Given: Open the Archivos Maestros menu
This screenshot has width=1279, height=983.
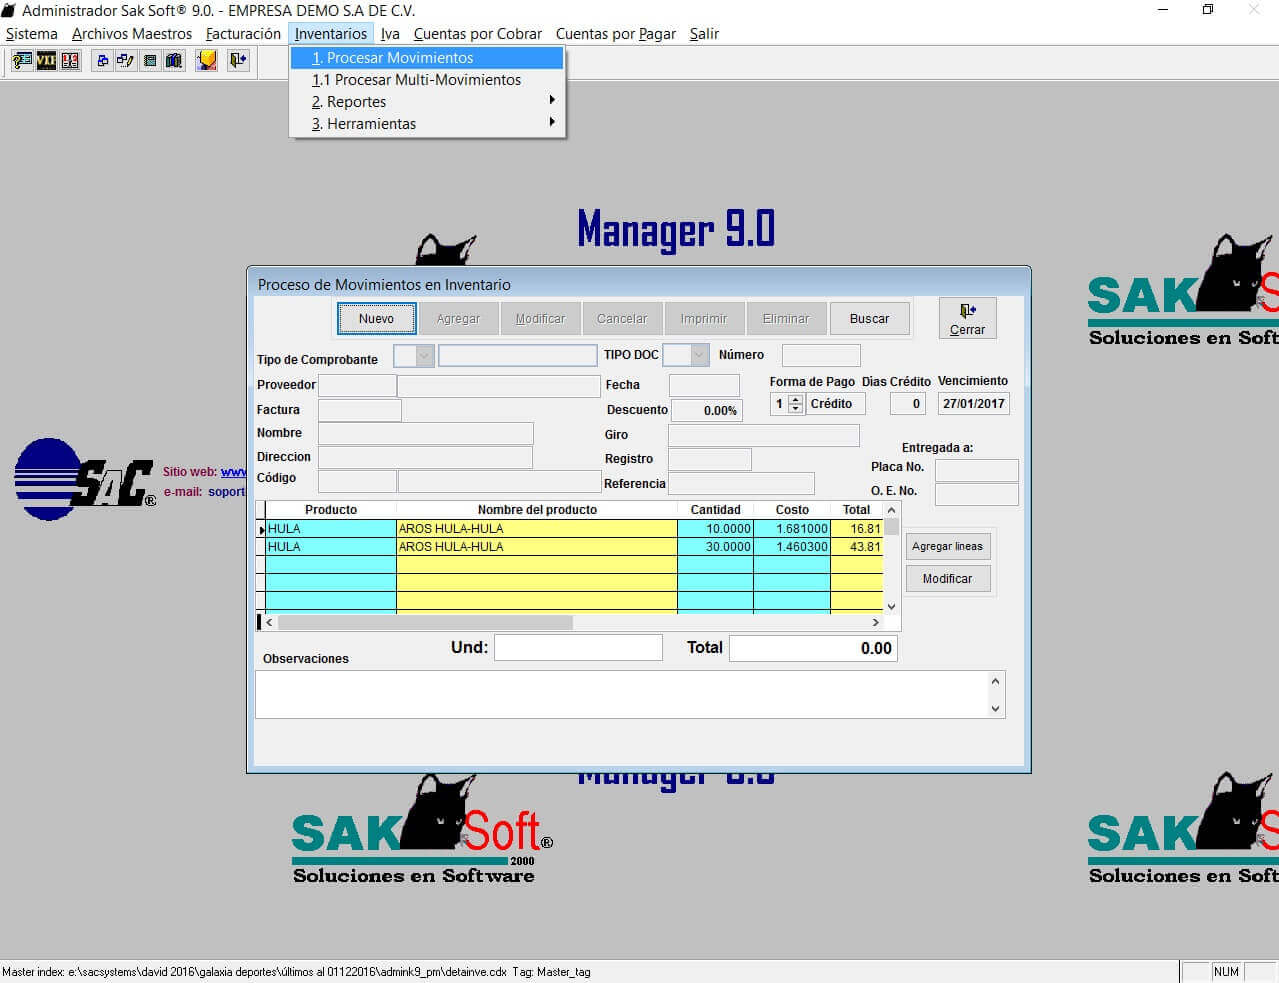Looking at the screenshot, I should [132, 34].
